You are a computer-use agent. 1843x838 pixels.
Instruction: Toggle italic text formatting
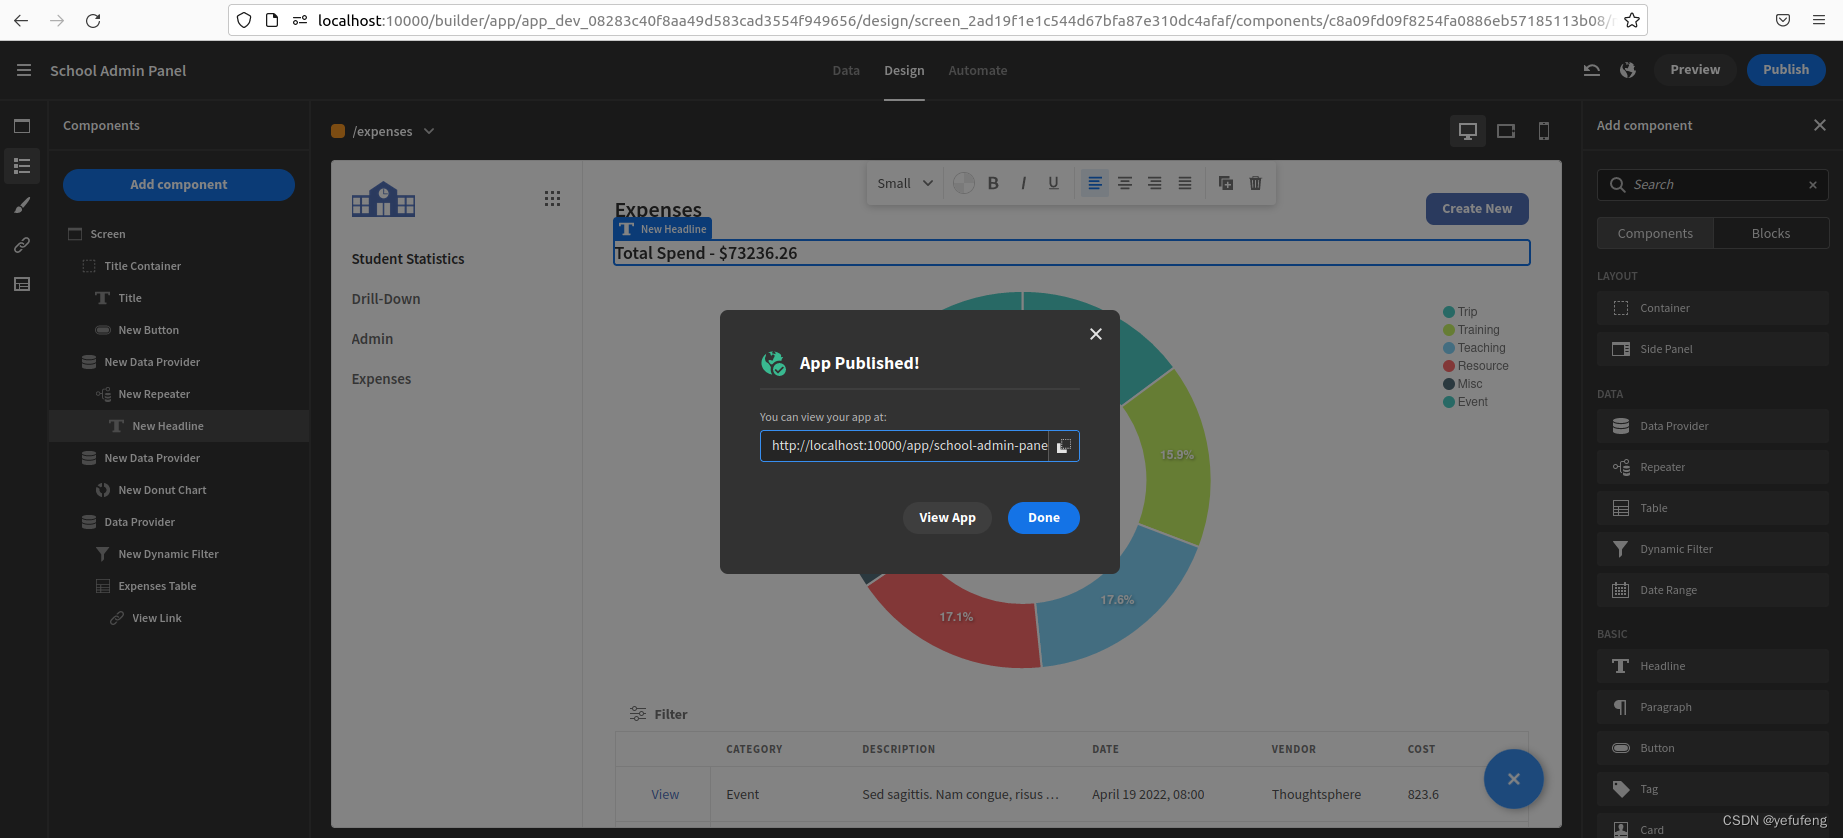point(1023,183)
